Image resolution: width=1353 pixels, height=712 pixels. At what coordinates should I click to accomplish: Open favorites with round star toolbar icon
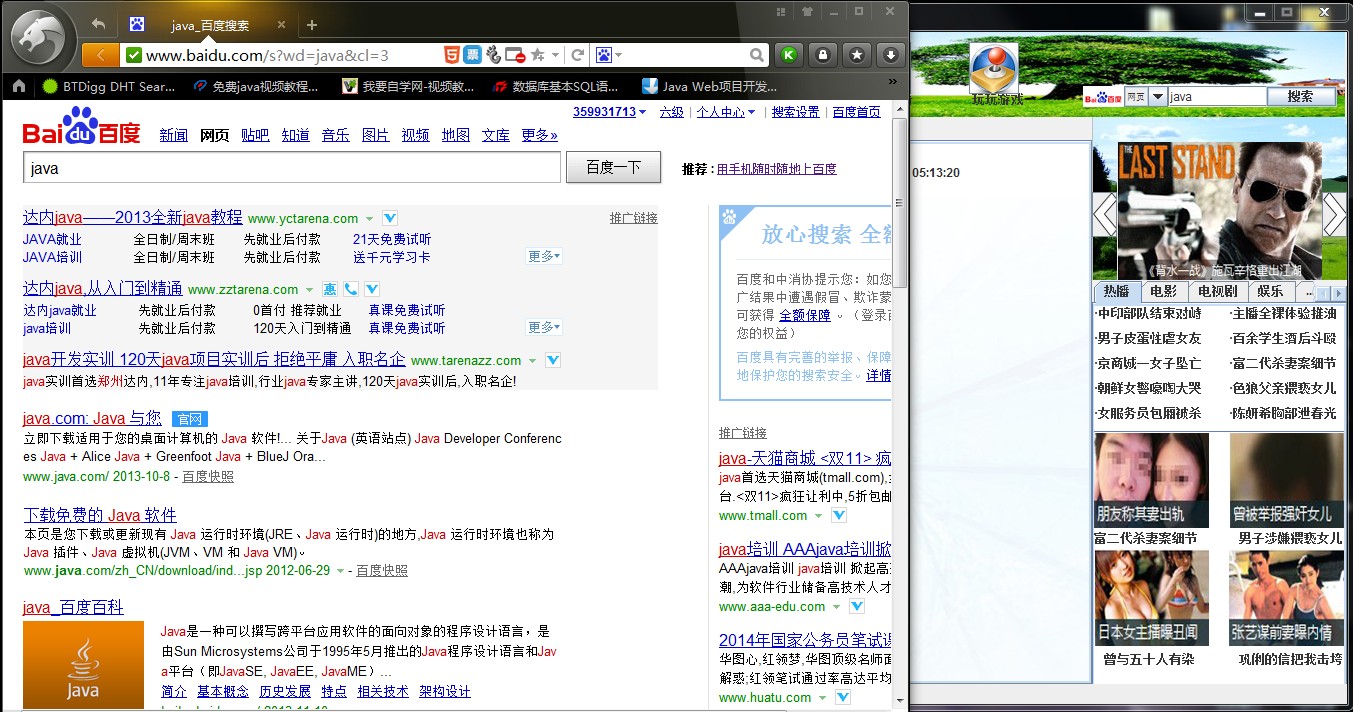[857, 55]
